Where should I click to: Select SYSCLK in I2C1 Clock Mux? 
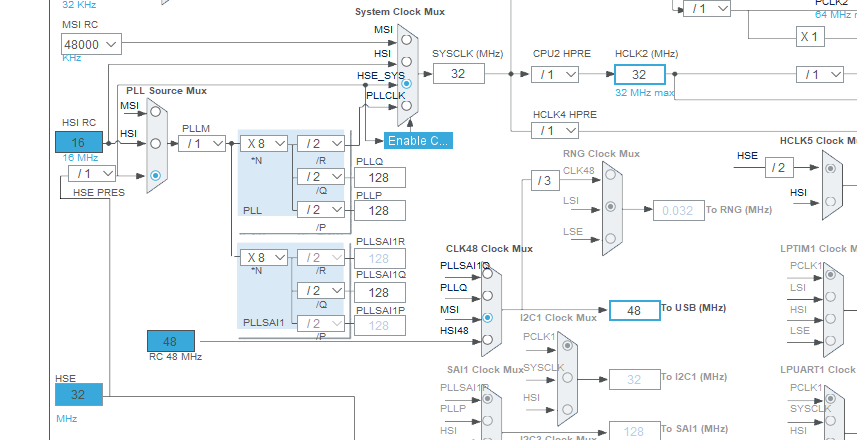click(x=567, y=377)
